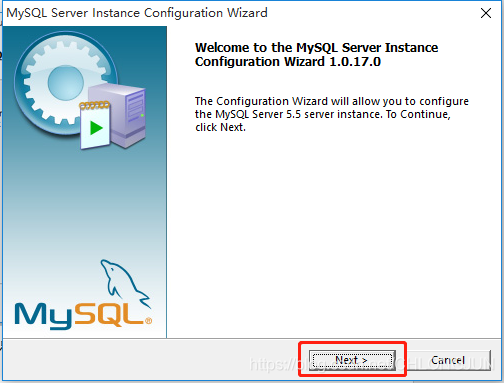This screenshot has height=383, width=504.
Task: Click the Next > button
Action: click(352, 360)
